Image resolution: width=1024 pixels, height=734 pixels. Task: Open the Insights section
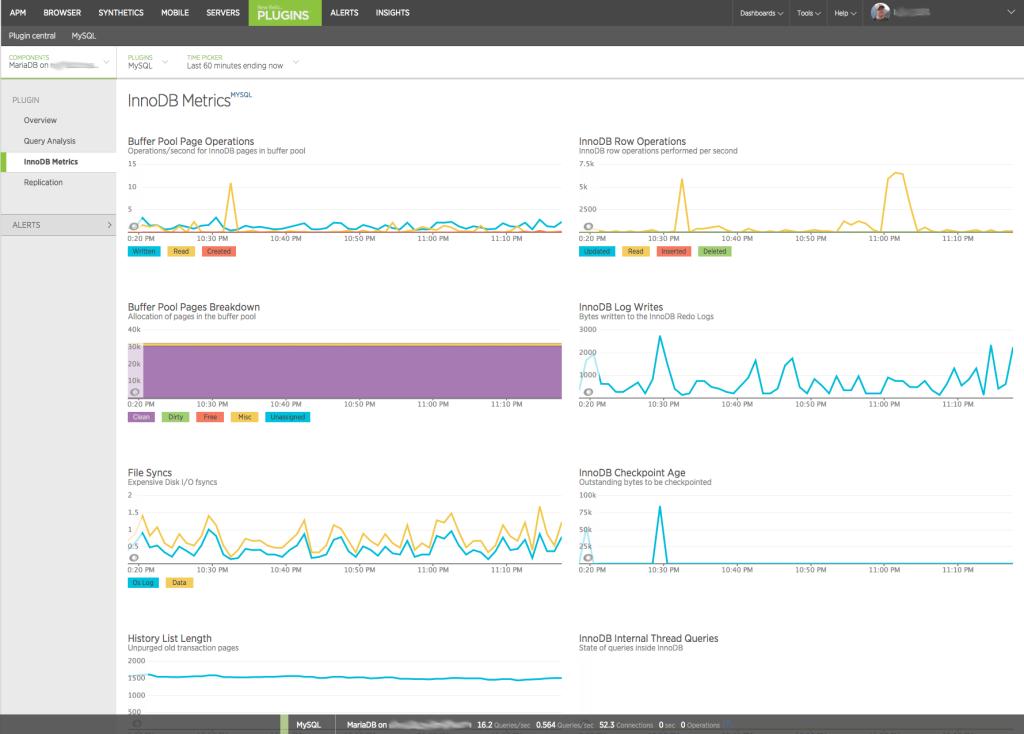click(x=392, y=12)
